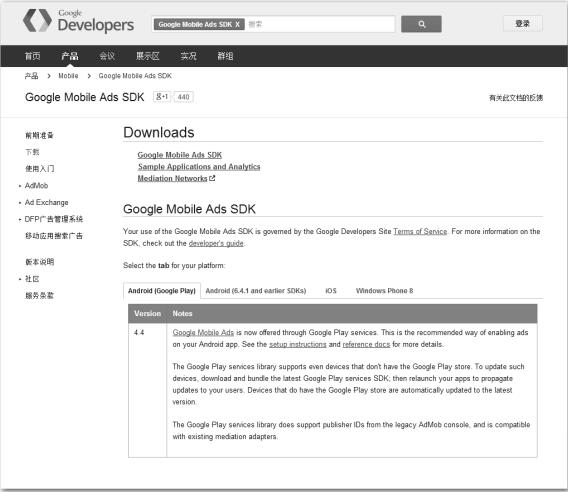Viewport: 568px width, 492px height.
Task: Open the 展示区 nav menu item
Action: (x=148, y=56)
